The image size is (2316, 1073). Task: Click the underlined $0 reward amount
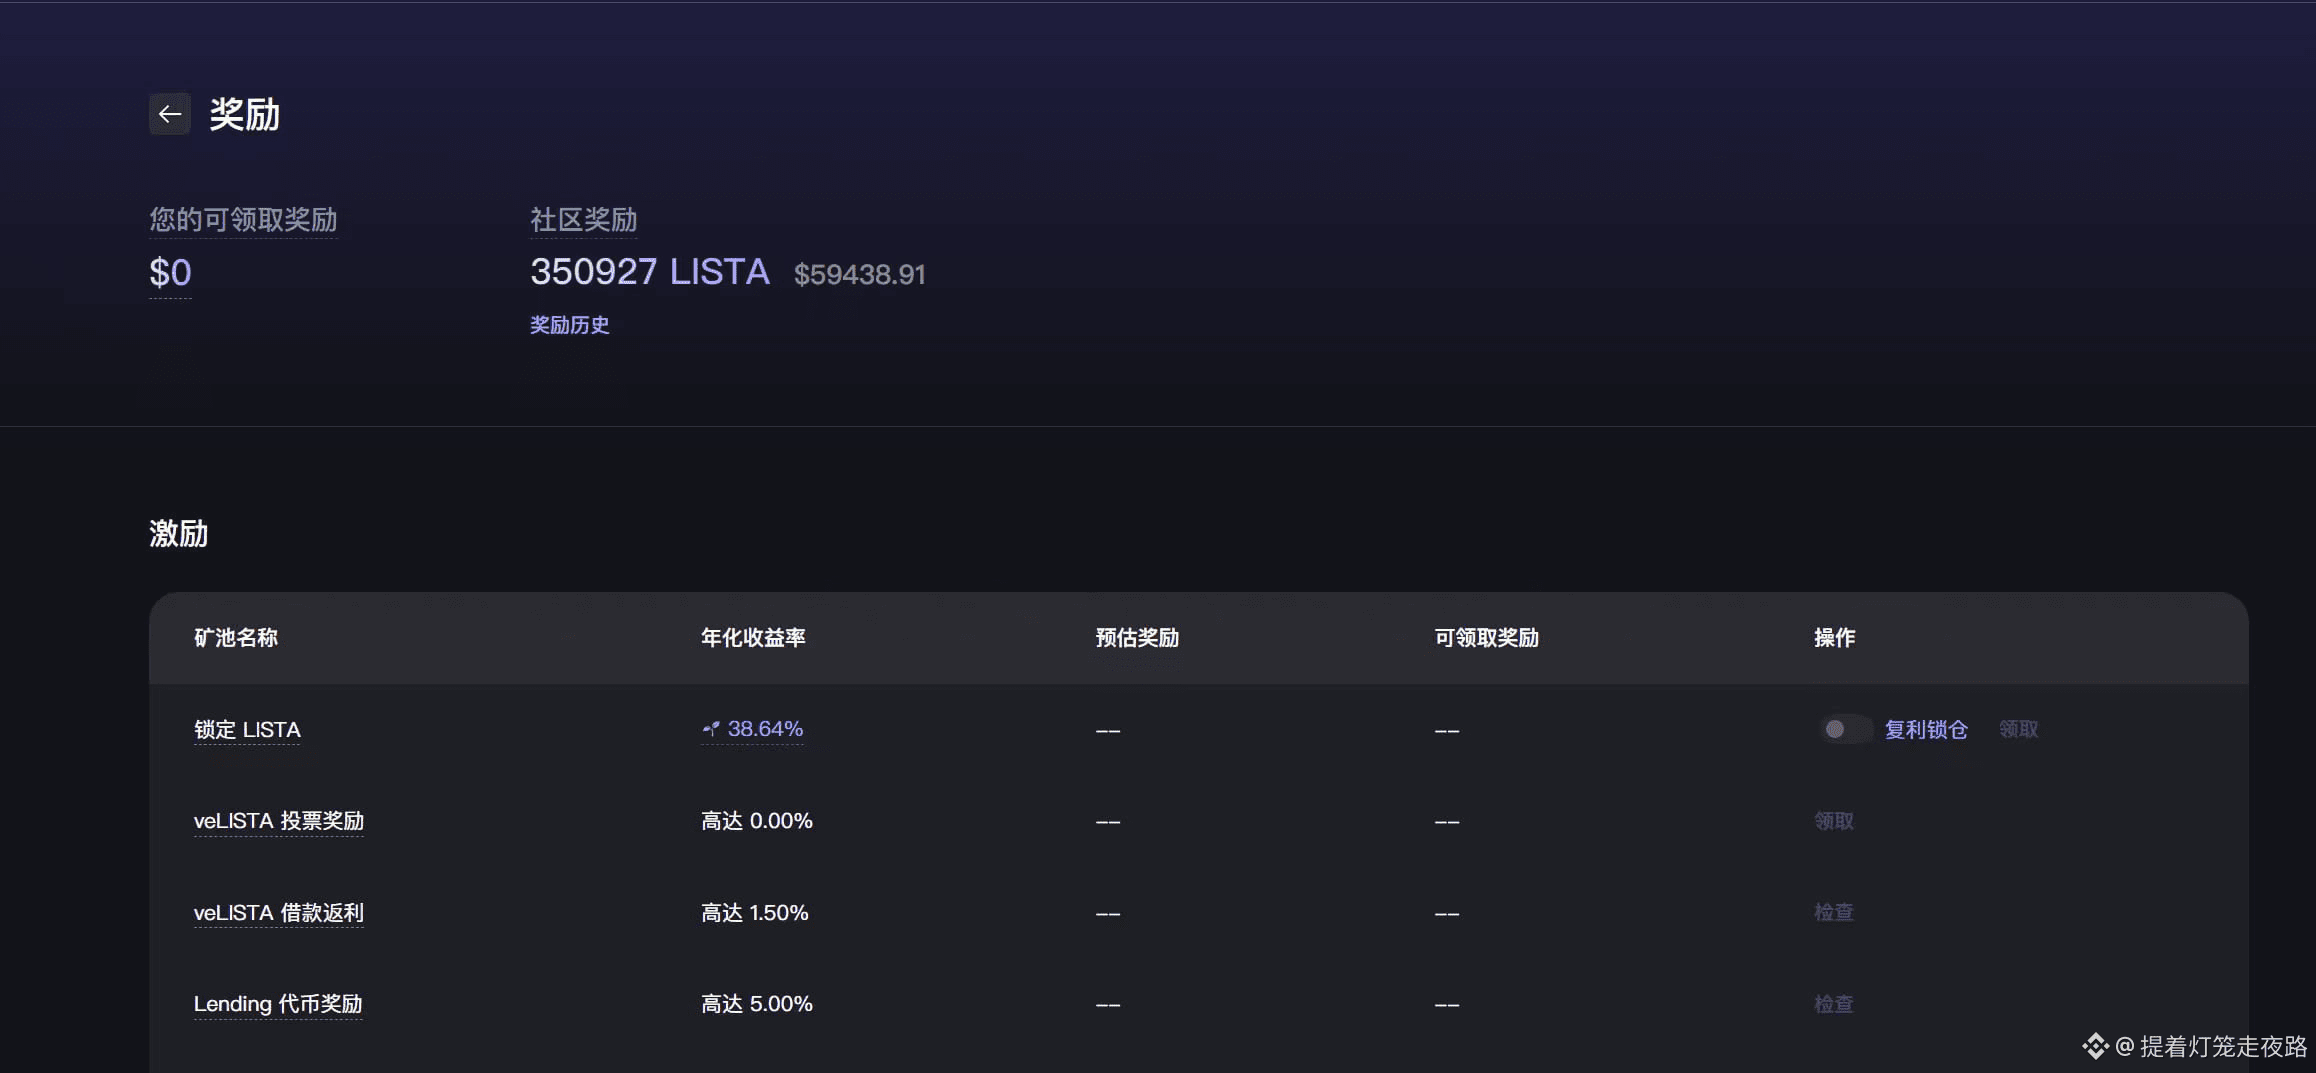point(169,271)
